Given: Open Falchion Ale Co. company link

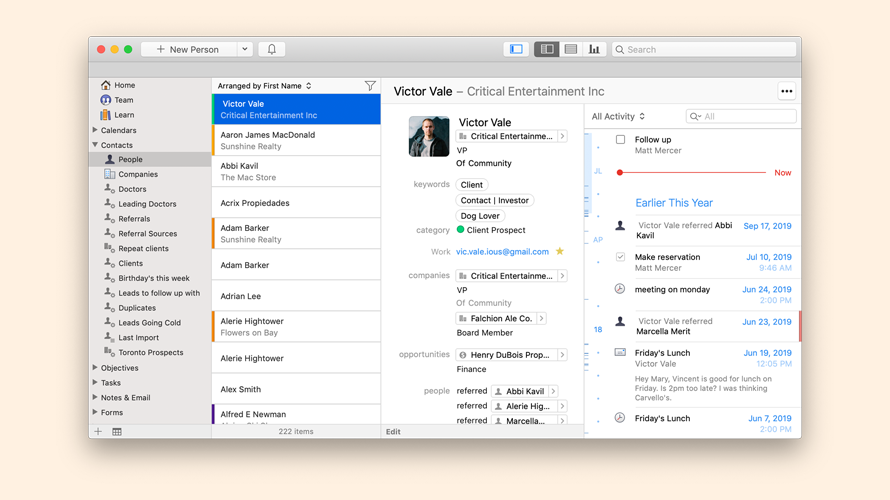Looking at the screenshot, I should [x=501, y=318].
